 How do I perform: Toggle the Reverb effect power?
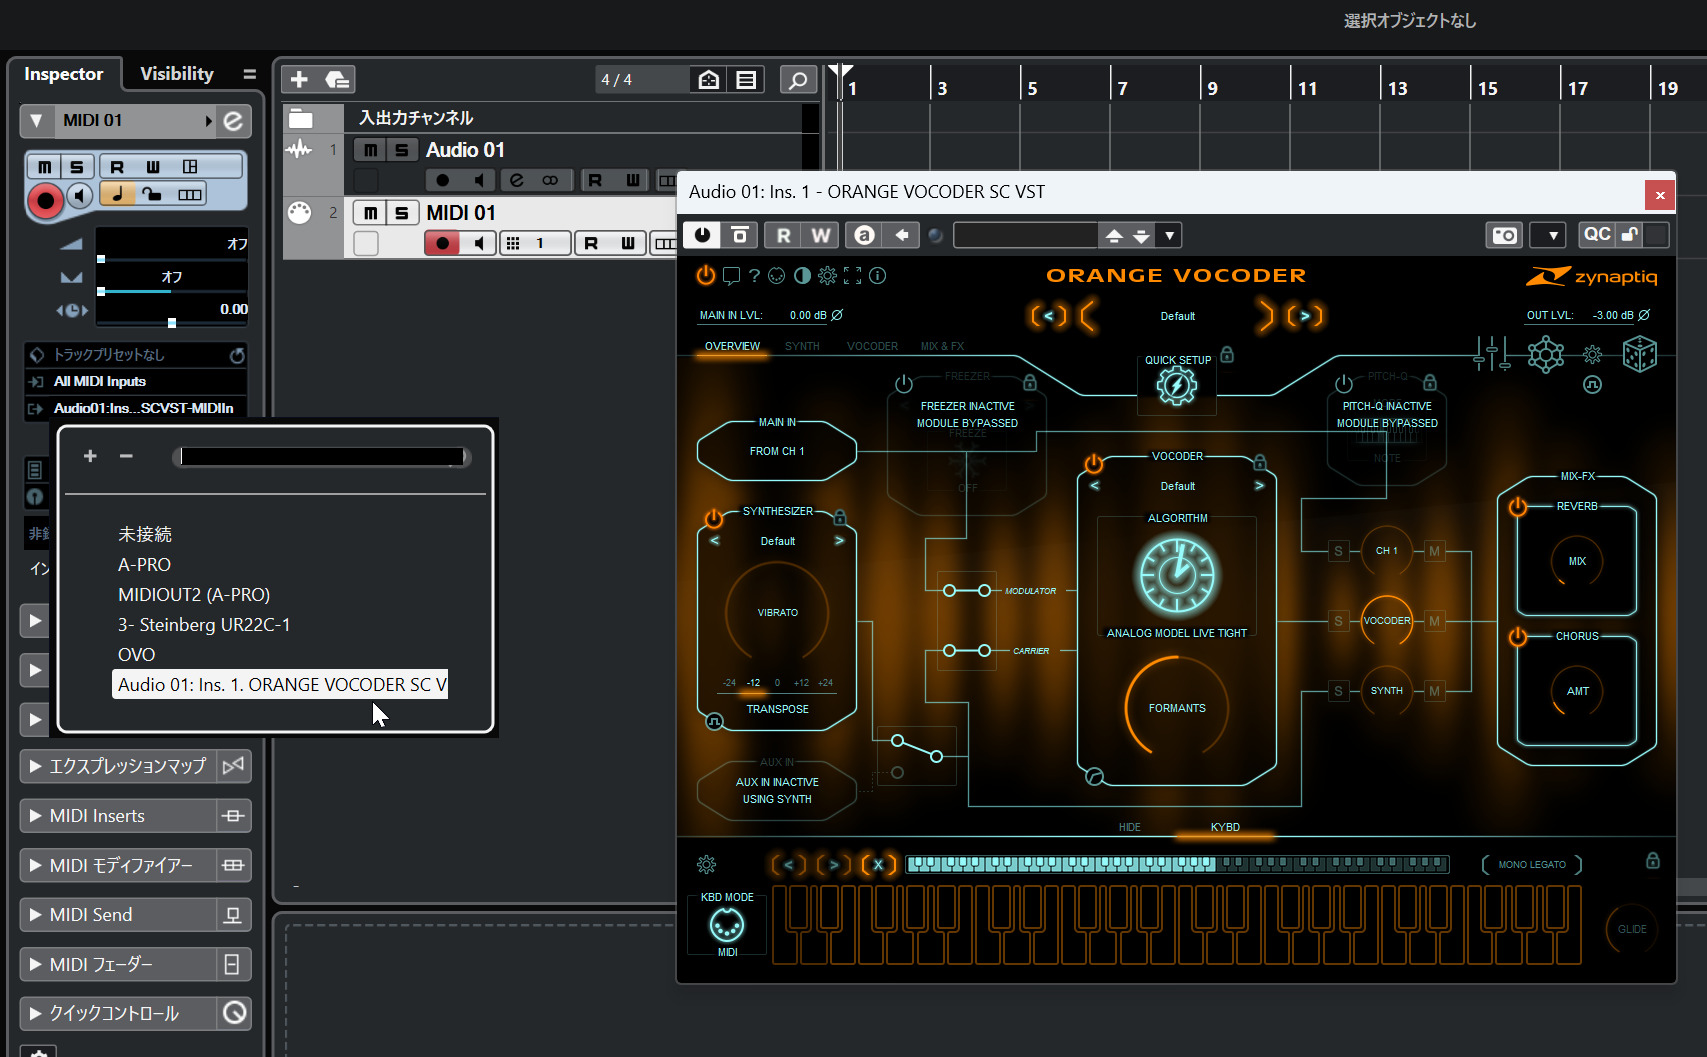pos(1518,507)
